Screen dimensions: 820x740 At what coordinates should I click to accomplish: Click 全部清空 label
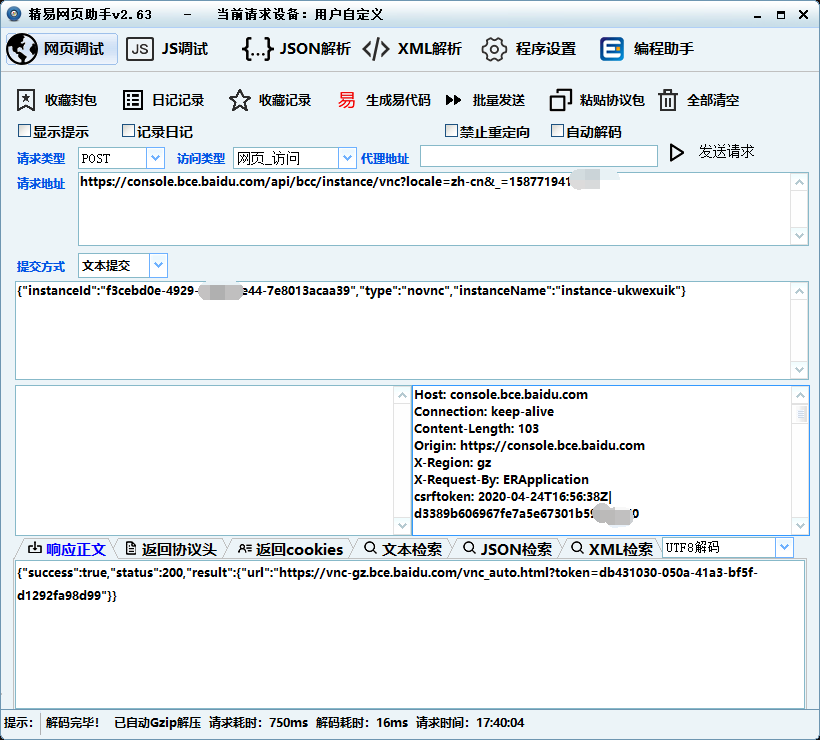(x=713, y=100)
